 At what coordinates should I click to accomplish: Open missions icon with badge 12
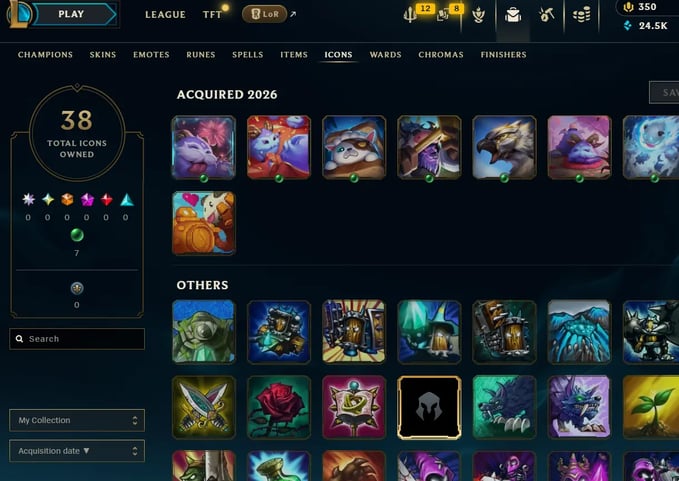coord(411,16)
